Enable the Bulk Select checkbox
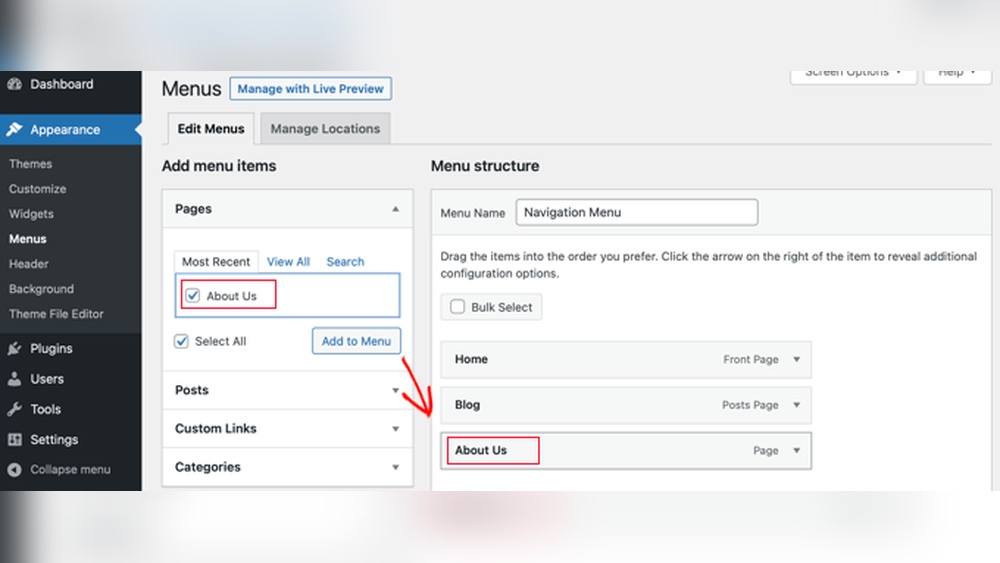Viewport: 1000px width, 563px height. coord(457,307)
